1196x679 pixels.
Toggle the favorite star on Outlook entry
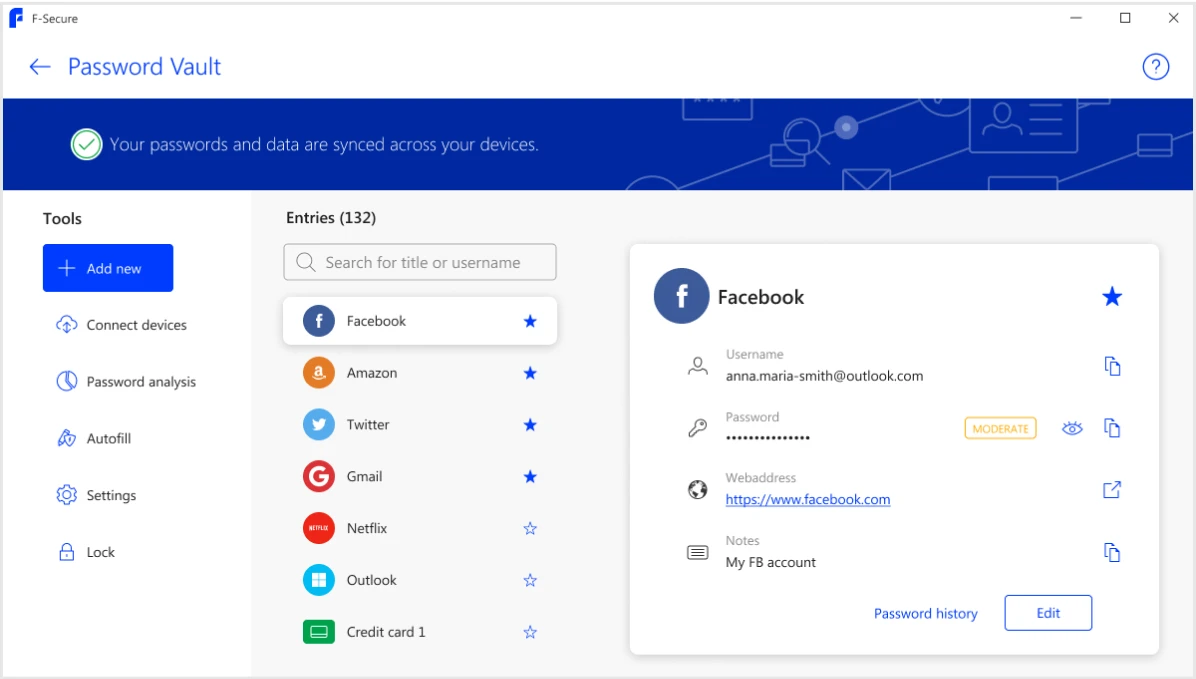tap(530, 580)
